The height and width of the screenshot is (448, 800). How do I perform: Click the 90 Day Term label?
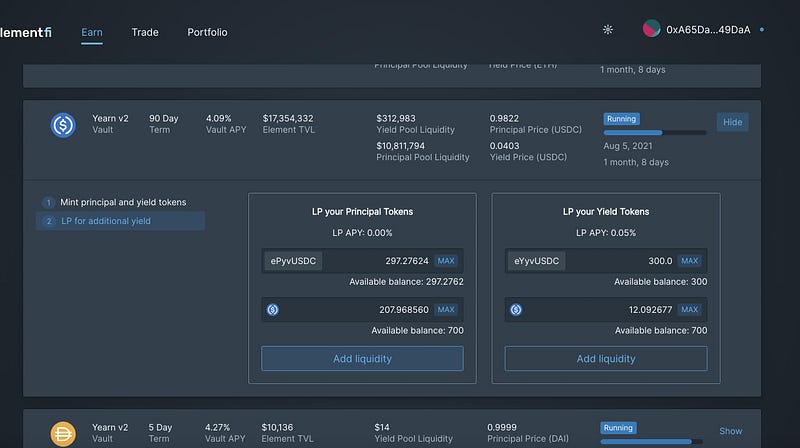click(x=163, y=124)
